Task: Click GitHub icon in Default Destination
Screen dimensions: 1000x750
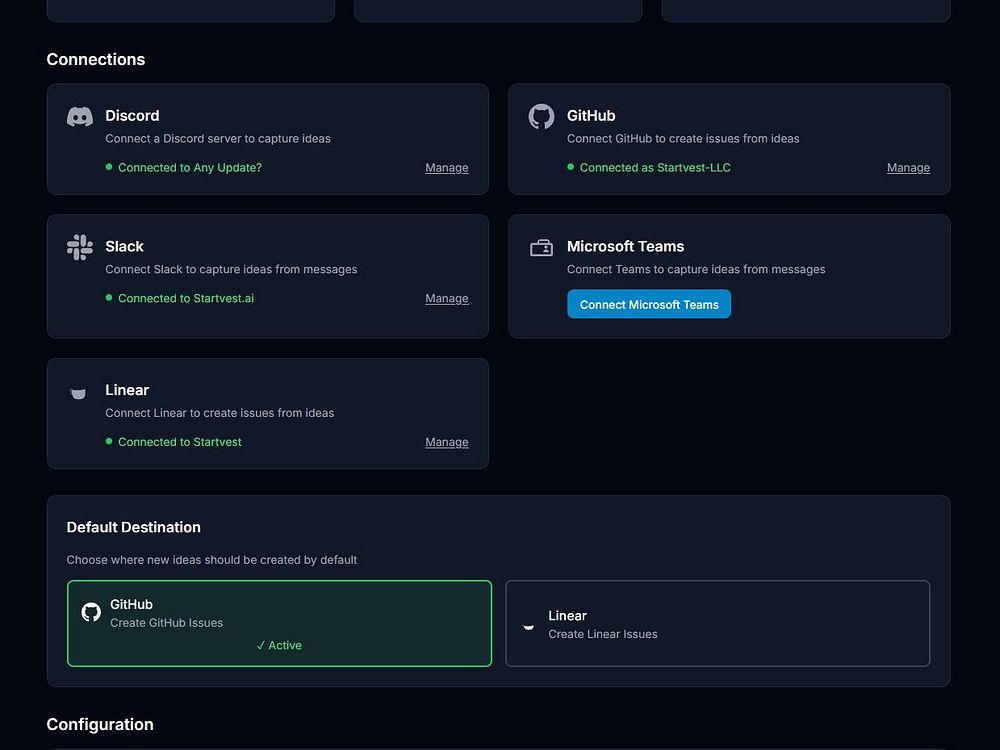Action: (91, 612)
